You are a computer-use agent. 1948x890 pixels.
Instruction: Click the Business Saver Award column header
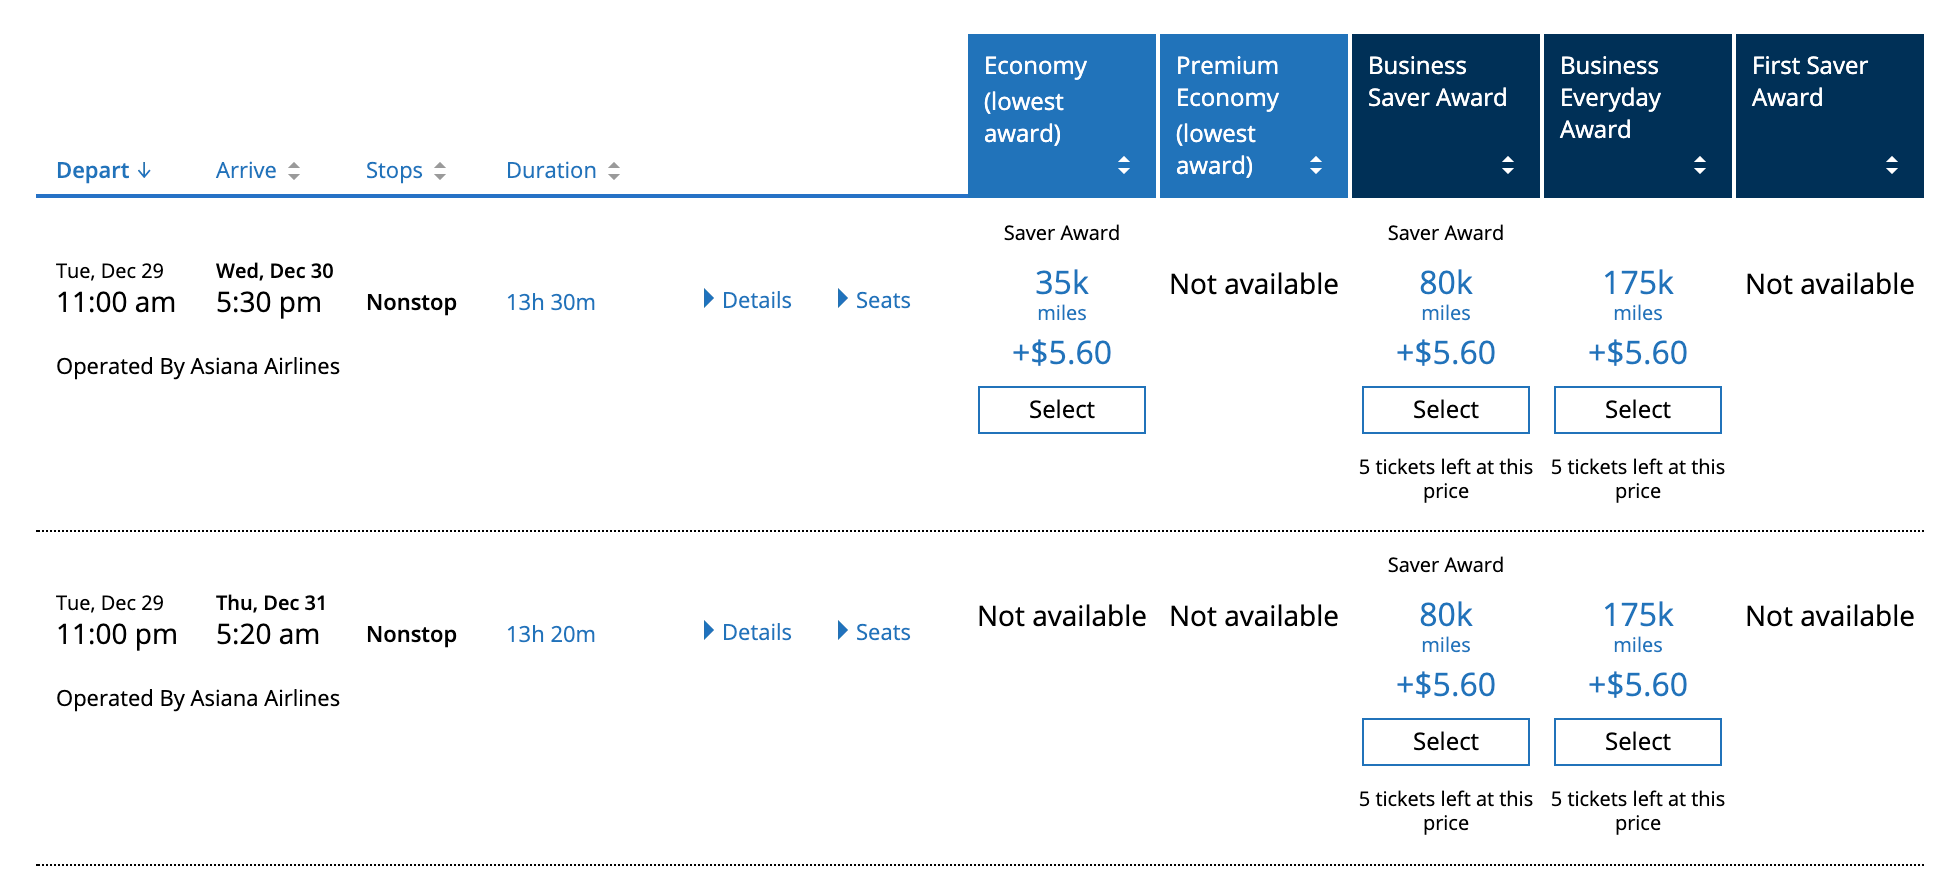coord(1437,82)
